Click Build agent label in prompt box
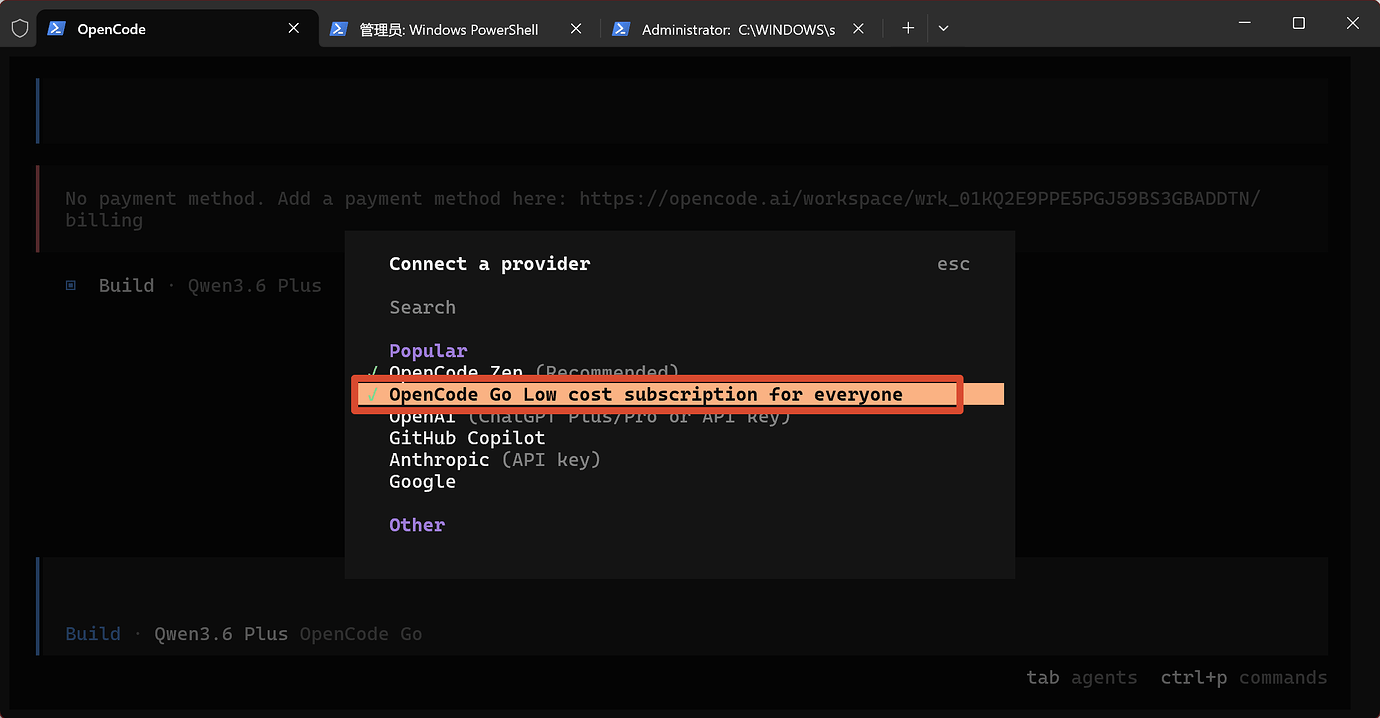The height and width of the screenshot is (718, 1380). coord(93,634)
